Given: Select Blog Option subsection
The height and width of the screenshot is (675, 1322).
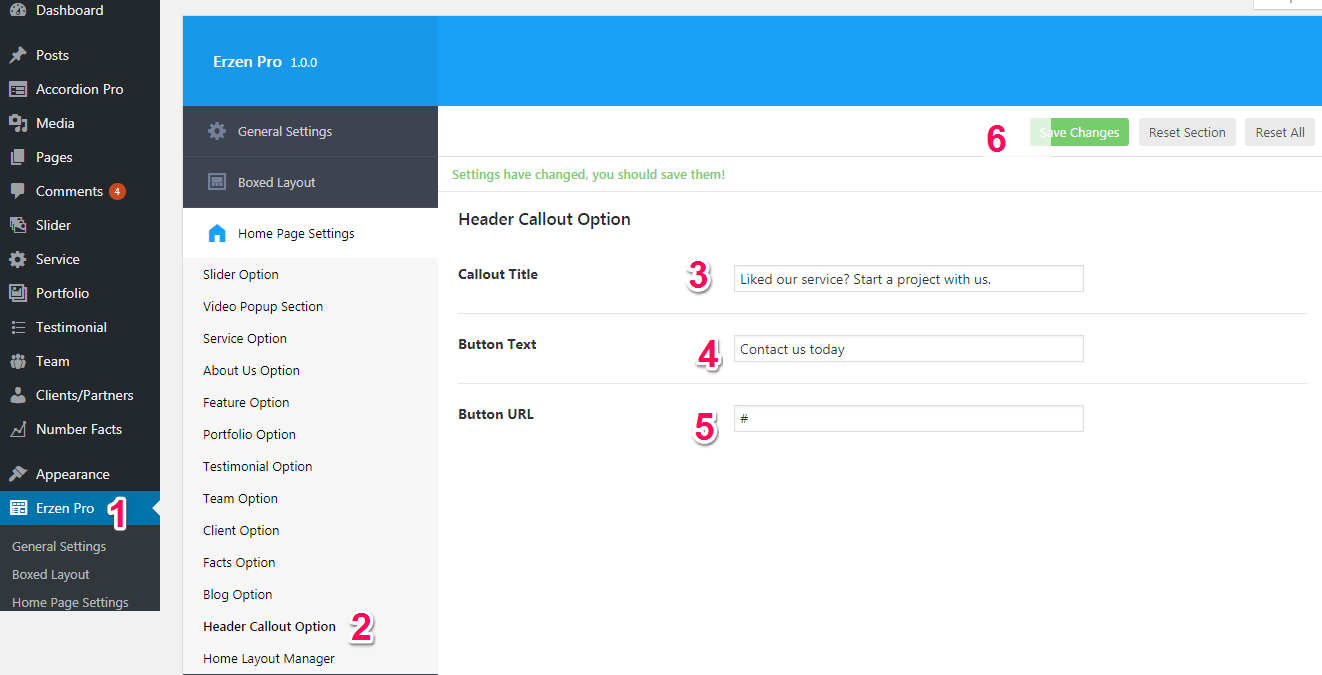Looking at the screenshot, I should pyautogui.click(x=237, y=594).
